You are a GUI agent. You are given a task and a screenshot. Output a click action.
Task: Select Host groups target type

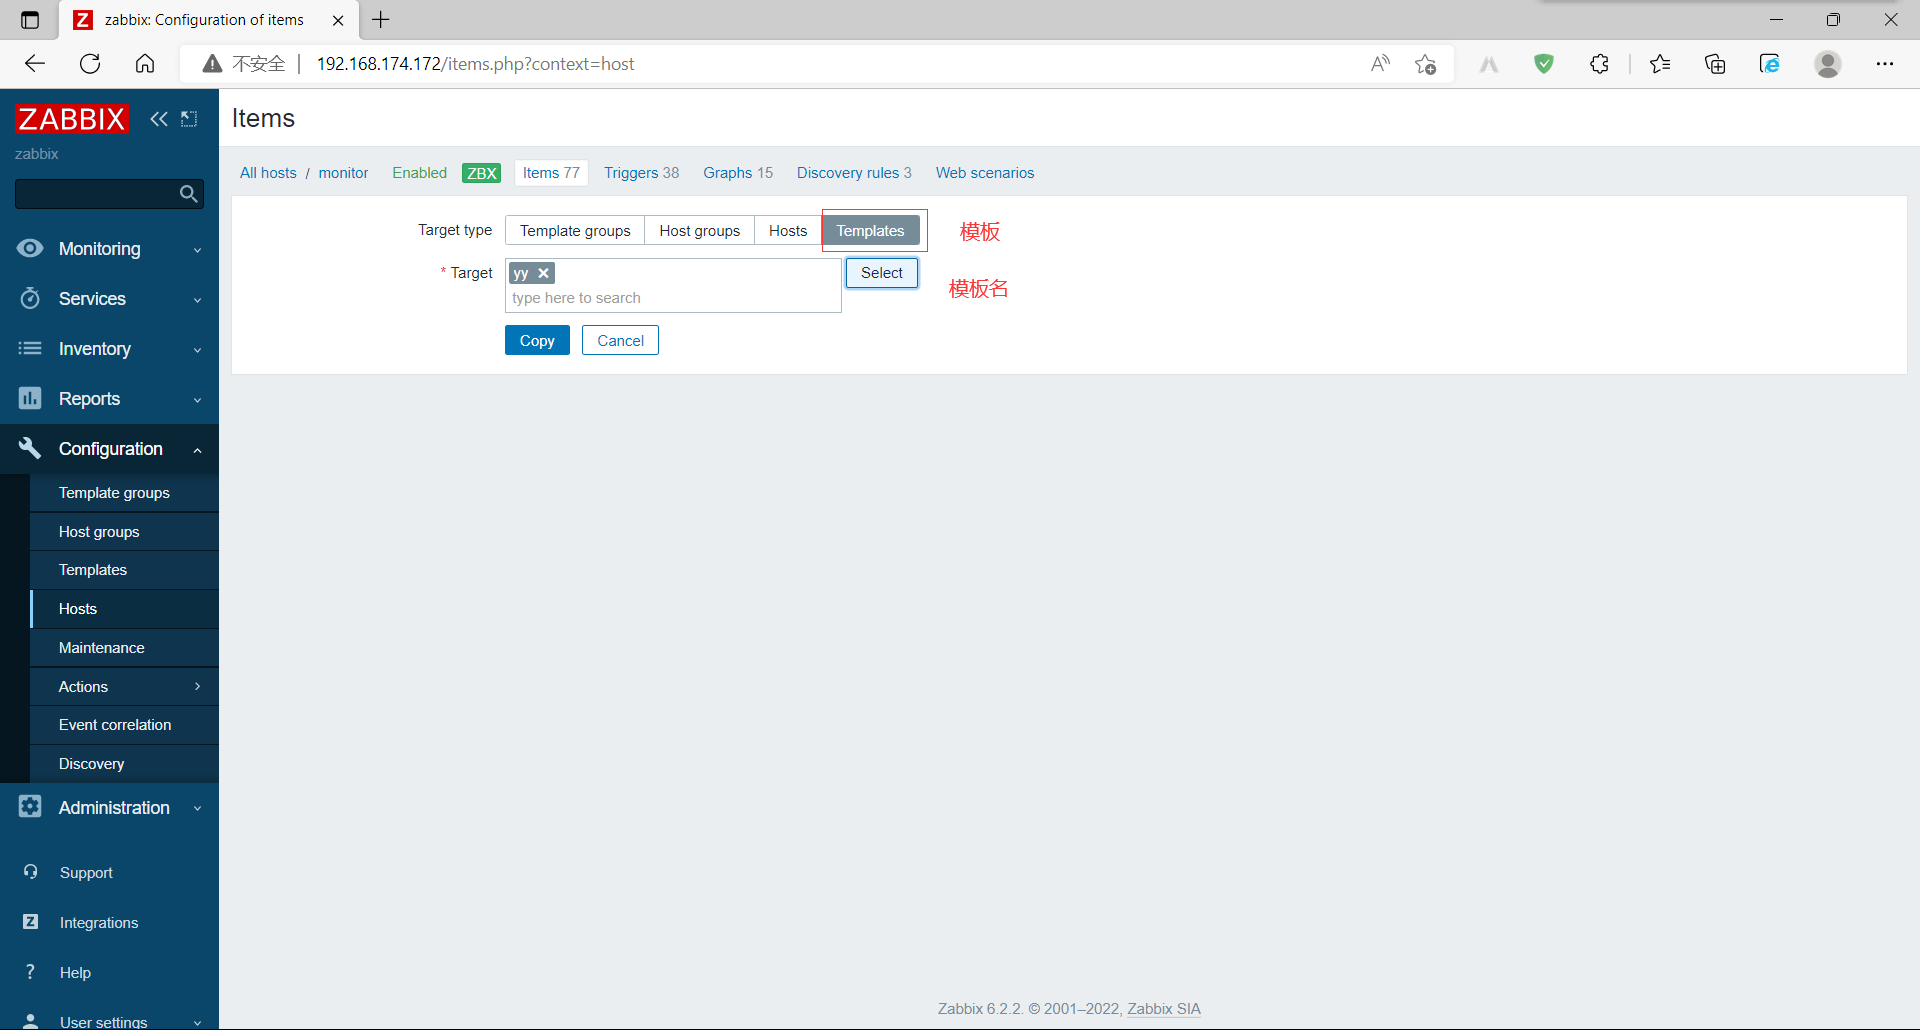tap(700, 230)
